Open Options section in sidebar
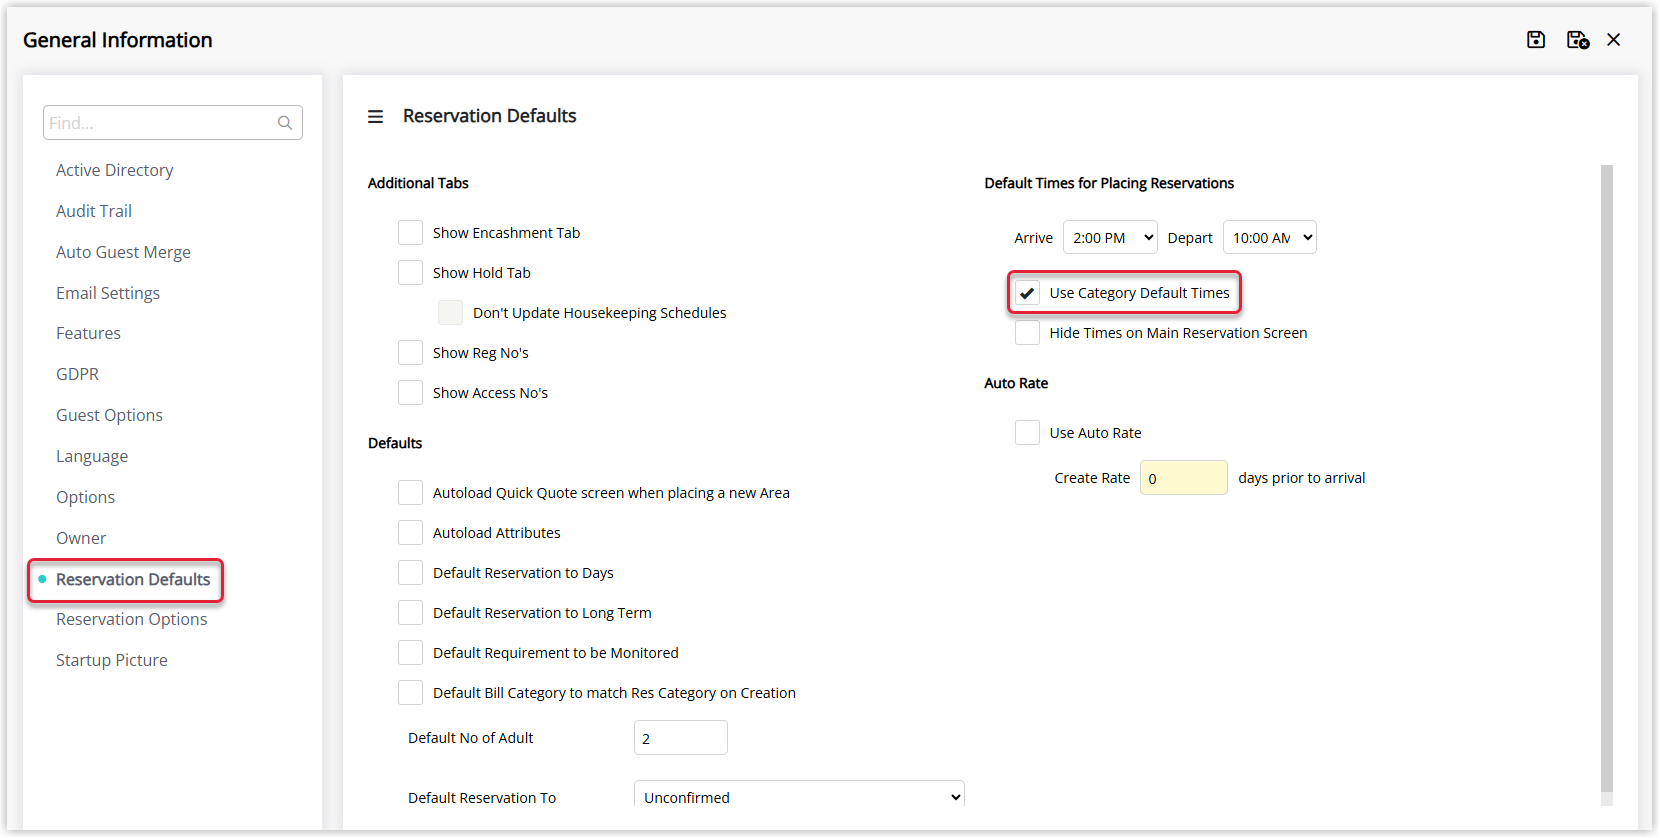The width and height of the screenshot is (1660, 838). click(85, 497)
